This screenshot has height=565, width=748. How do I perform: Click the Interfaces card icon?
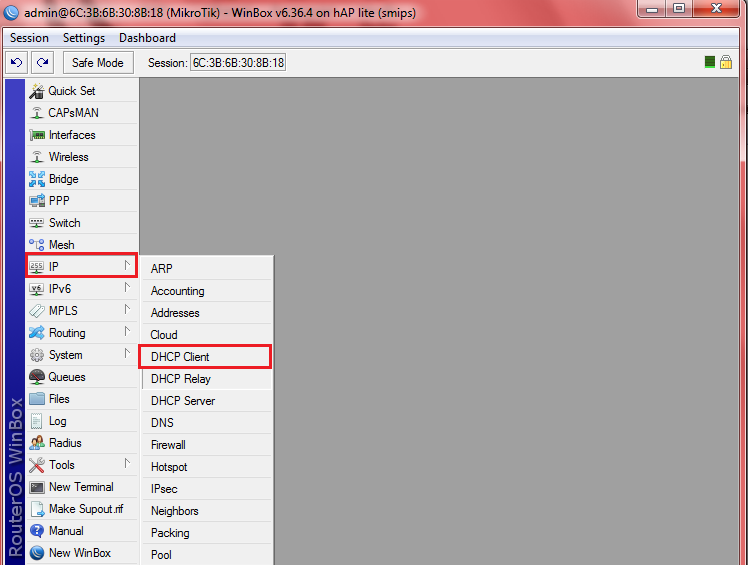tap(37, 136)
